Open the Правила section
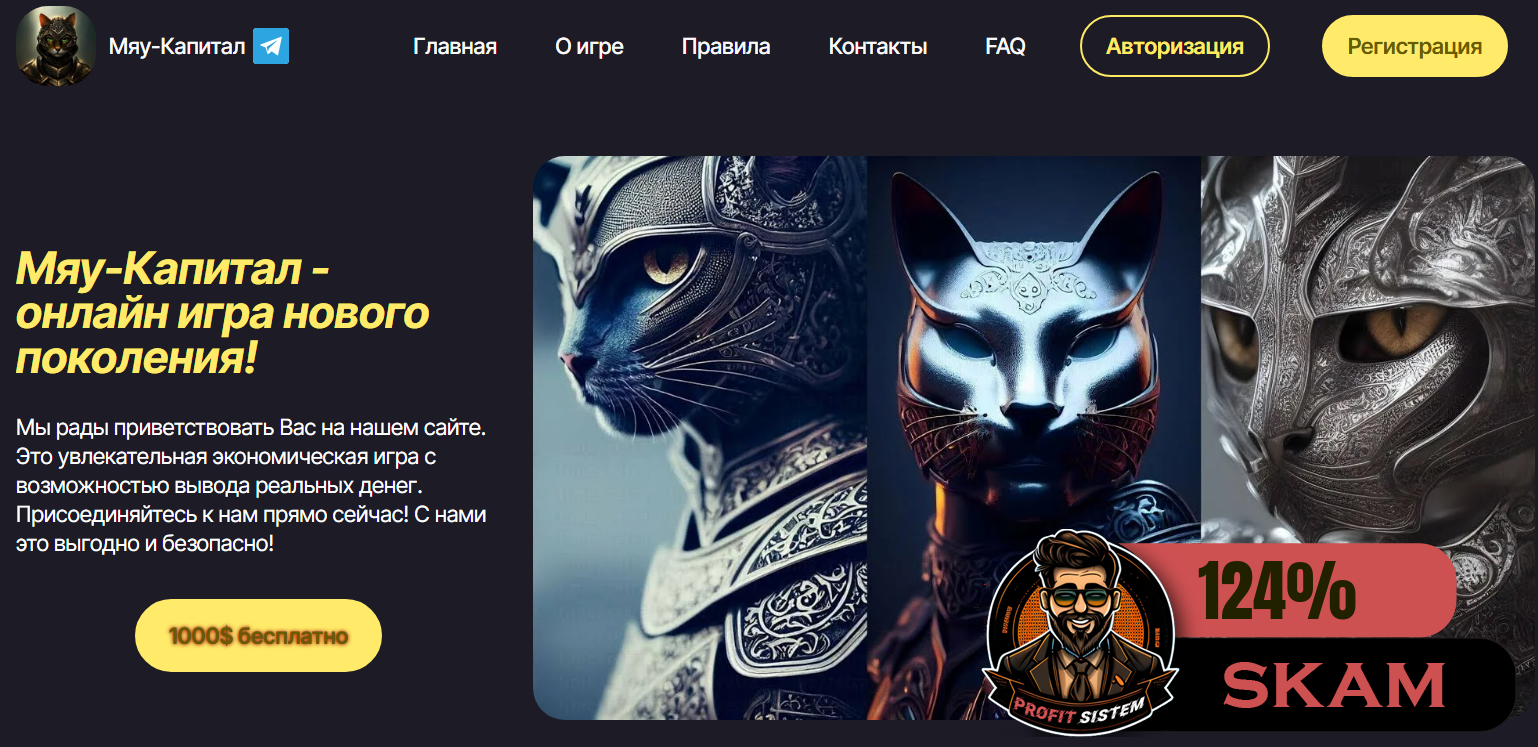Viewport: 1538px width, 747px height. (x=726, y=46)
